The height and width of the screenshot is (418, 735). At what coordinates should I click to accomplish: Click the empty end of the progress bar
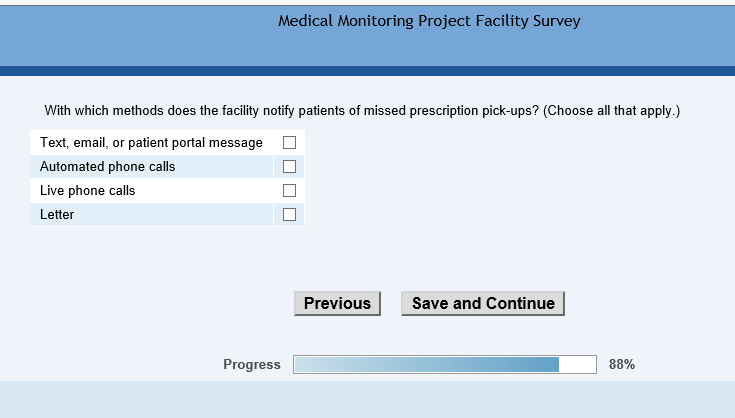pos(577,365)
